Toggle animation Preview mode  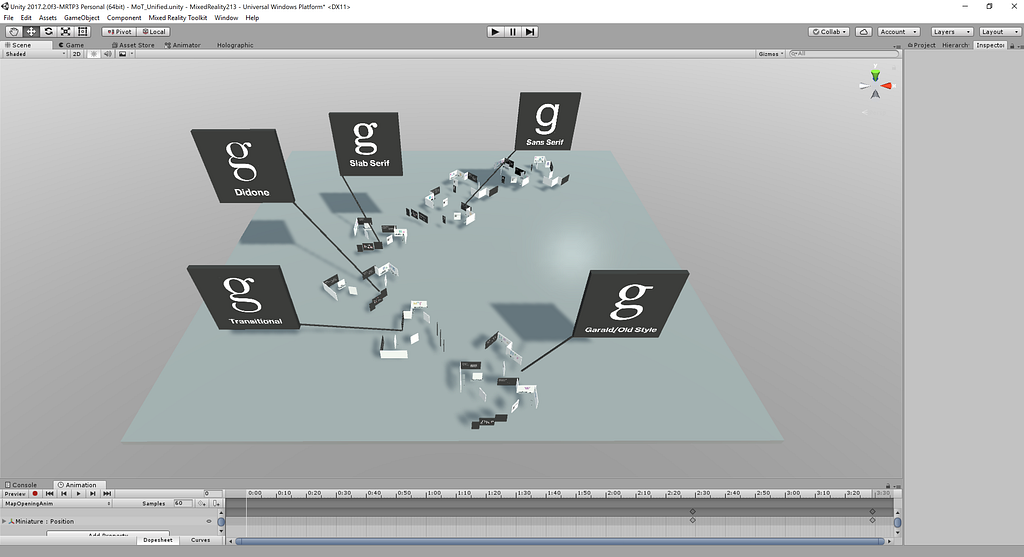15,494
